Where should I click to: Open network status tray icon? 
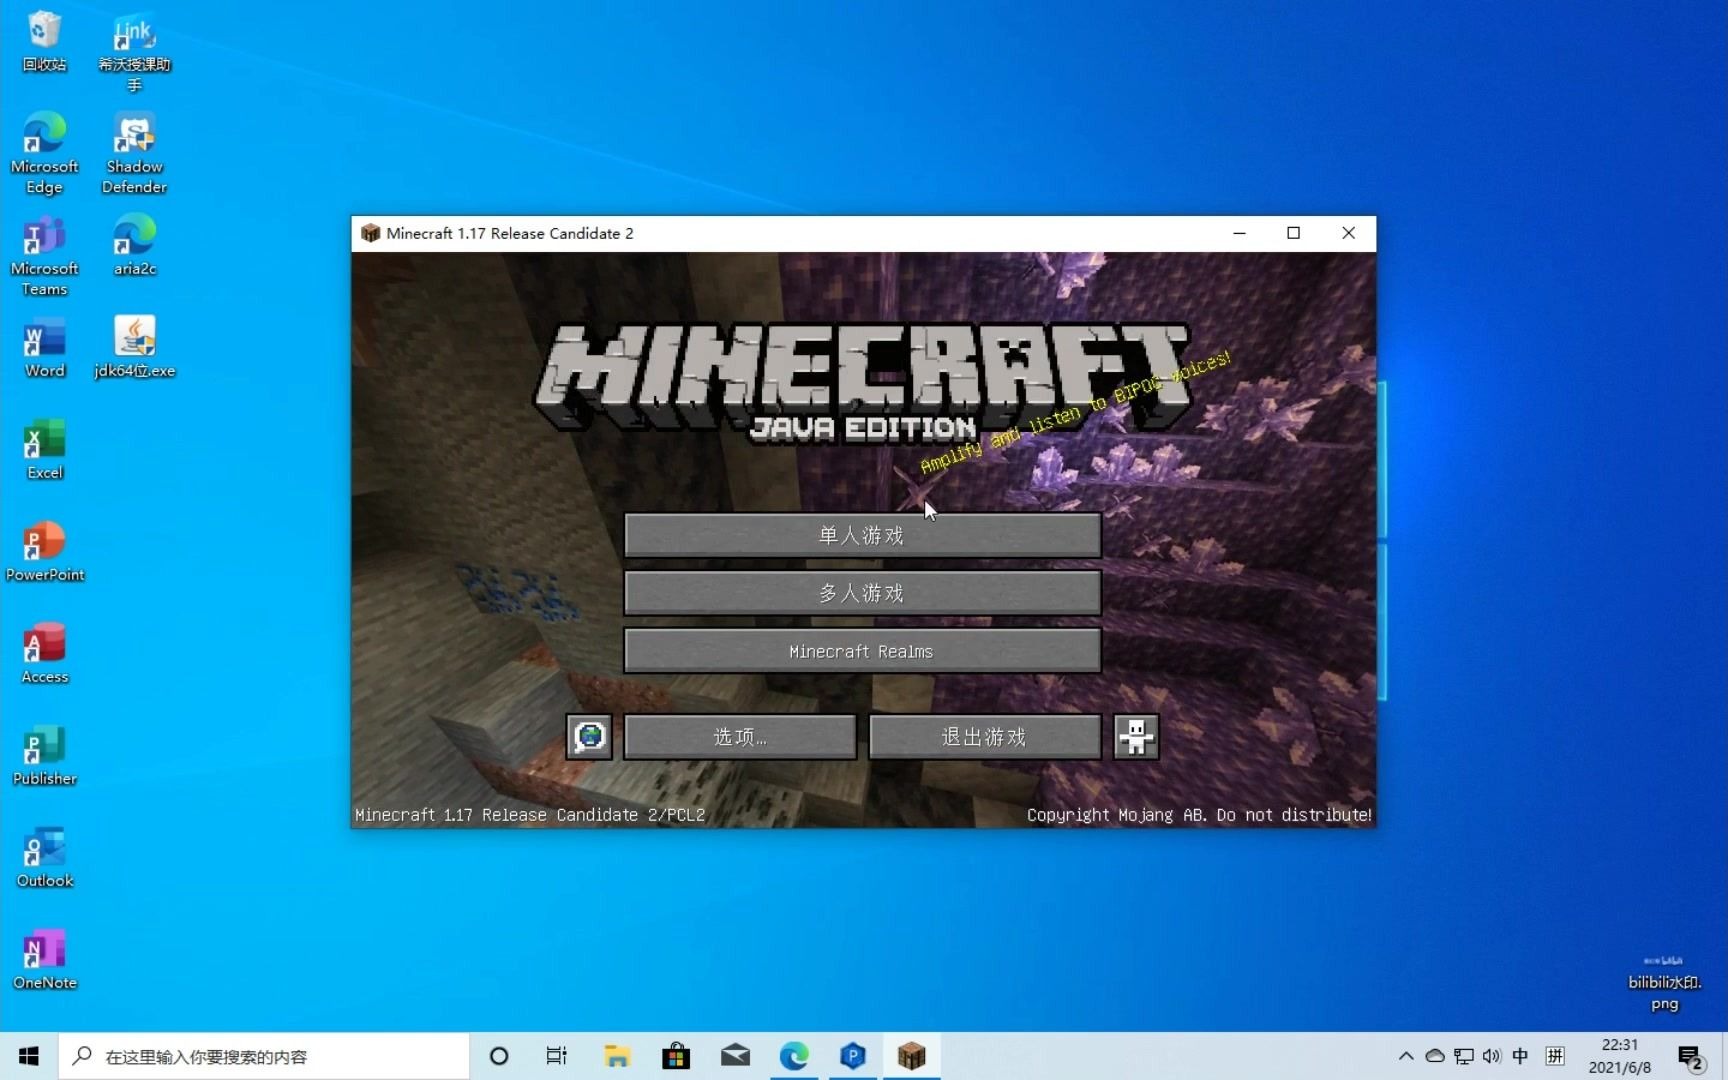pos(1463,1056)
